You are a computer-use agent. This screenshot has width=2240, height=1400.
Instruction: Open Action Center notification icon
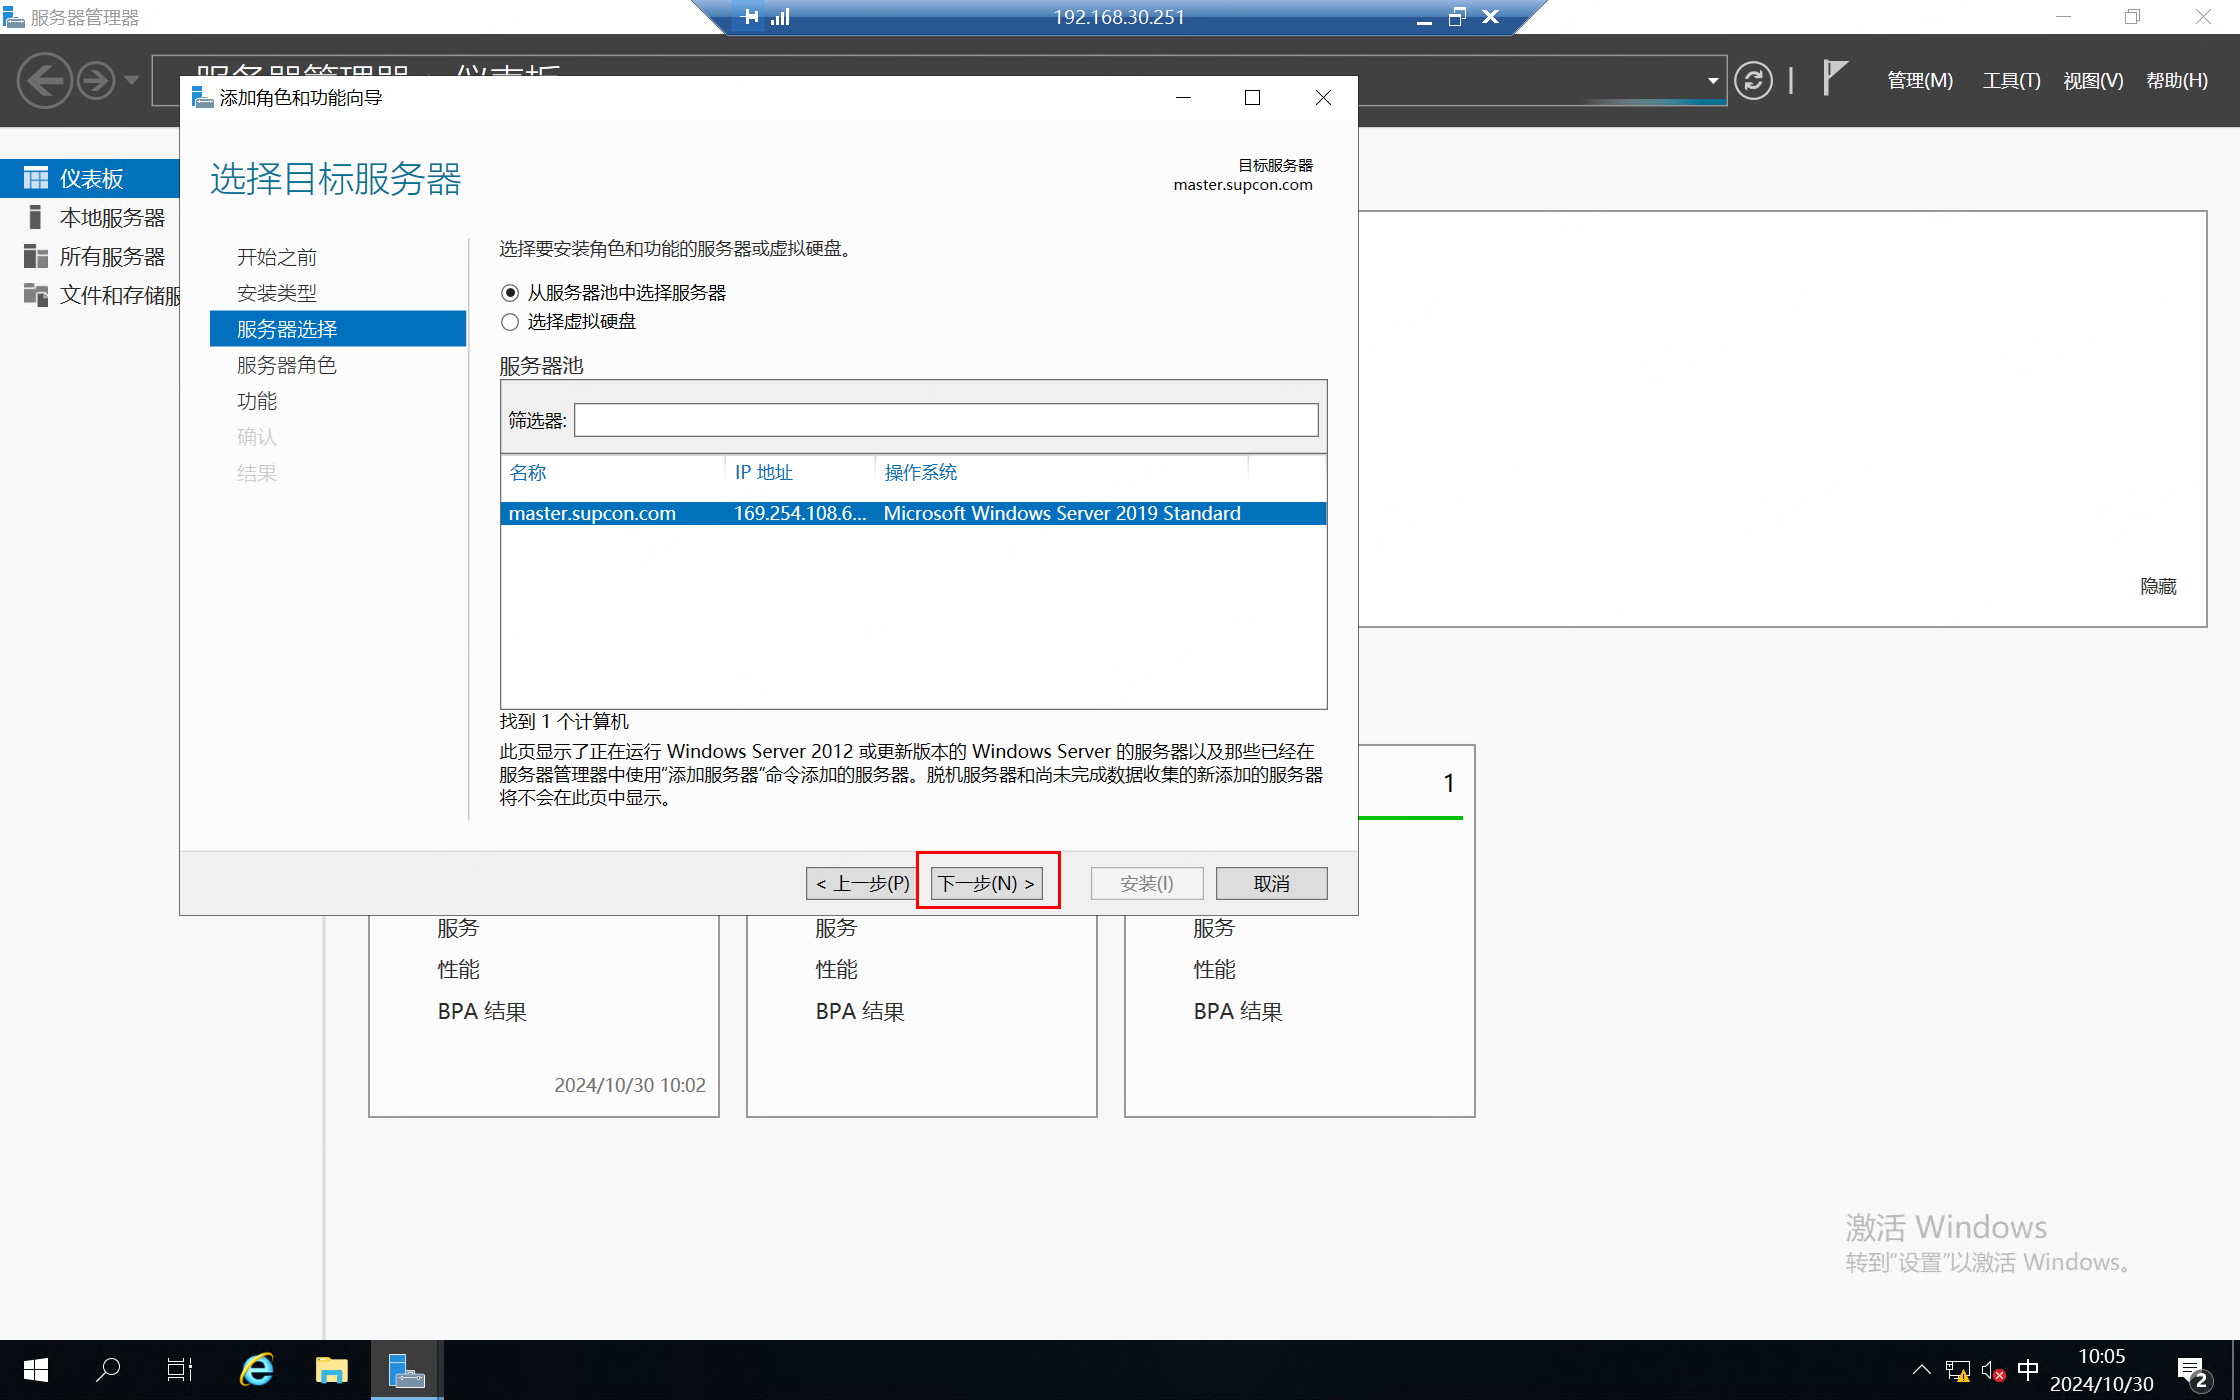2192,1371
